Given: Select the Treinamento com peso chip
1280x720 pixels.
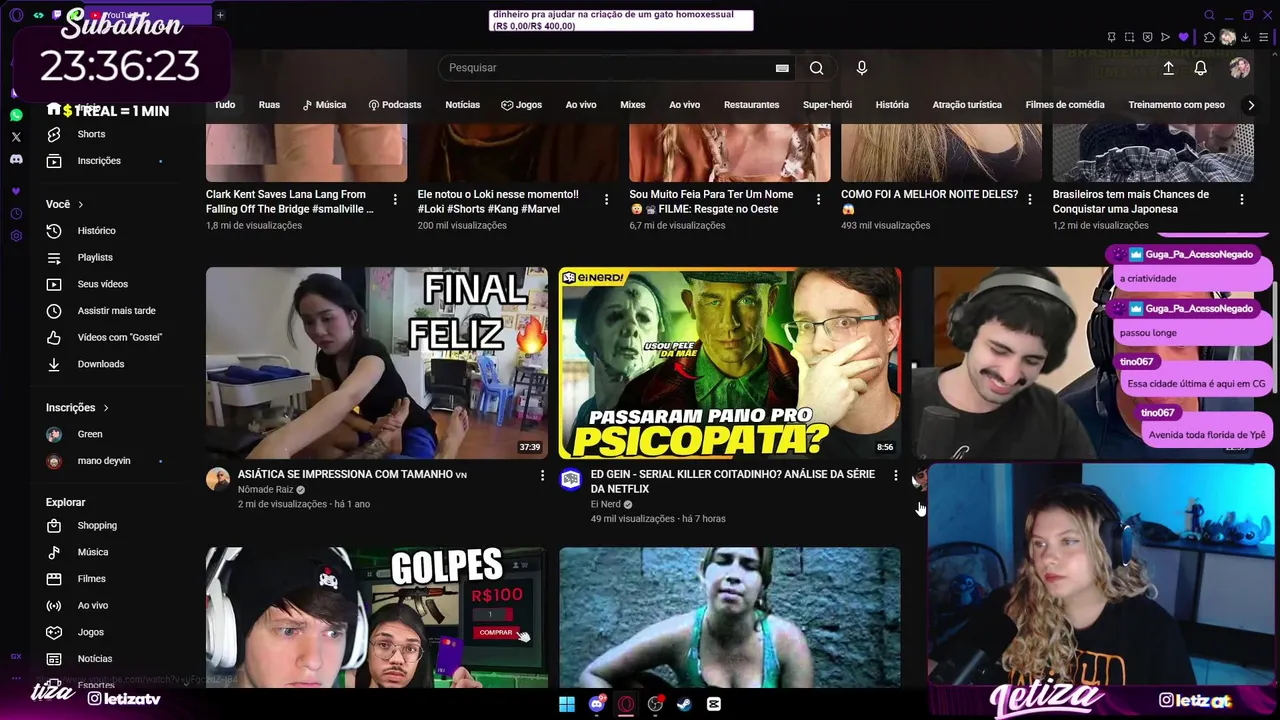Looking at the screenshot, I should (x=1176, y=105).
